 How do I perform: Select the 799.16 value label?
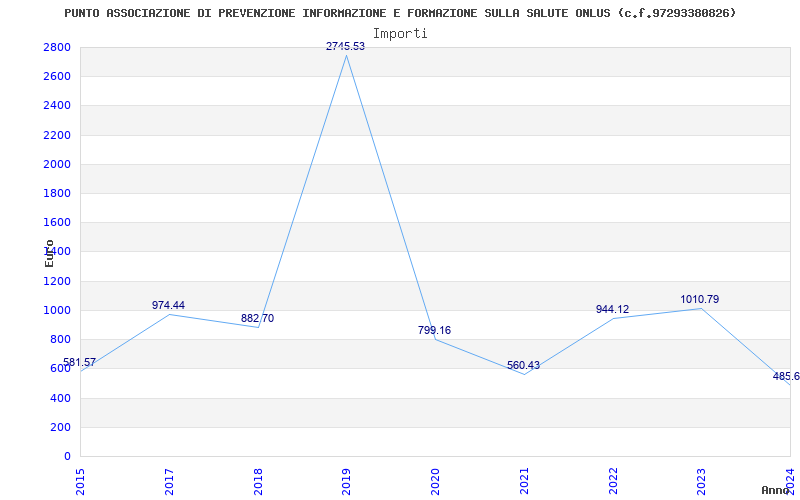(434, 330)
